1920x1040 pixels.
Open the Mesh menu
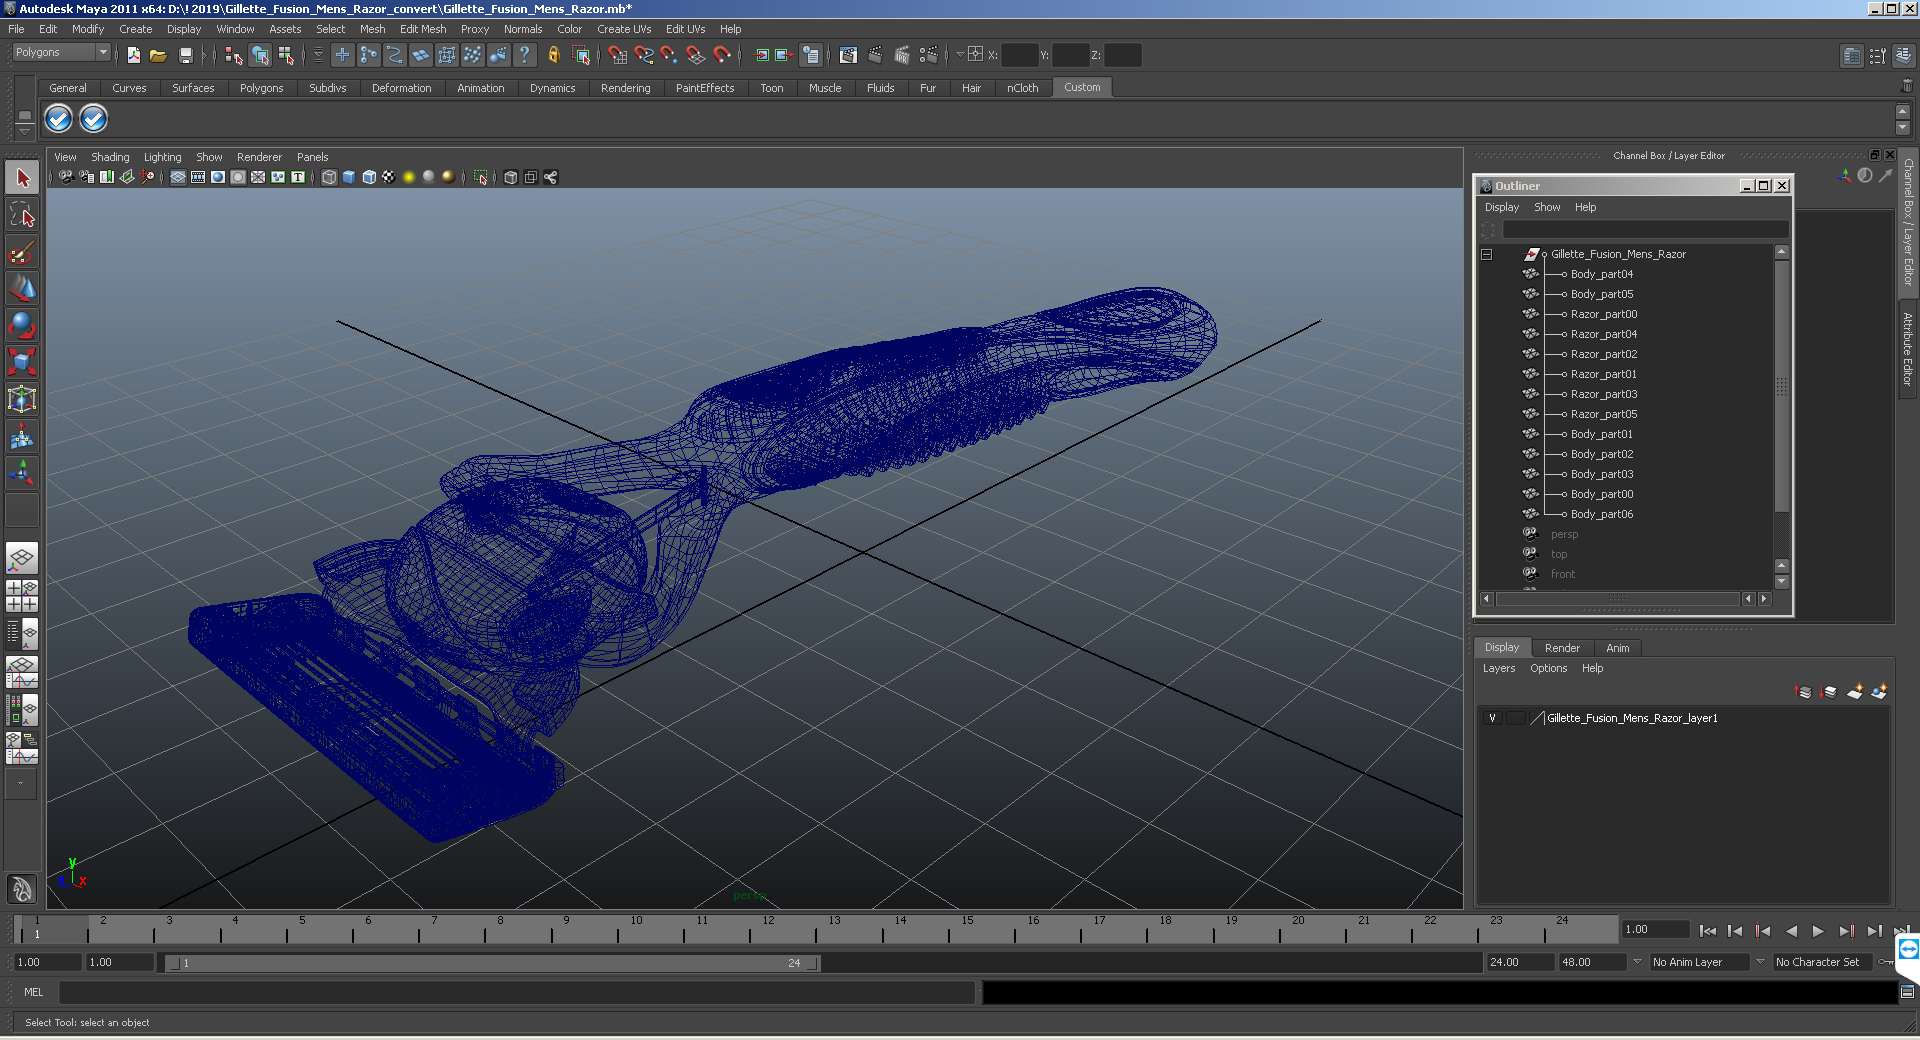(x=372, y=29)
